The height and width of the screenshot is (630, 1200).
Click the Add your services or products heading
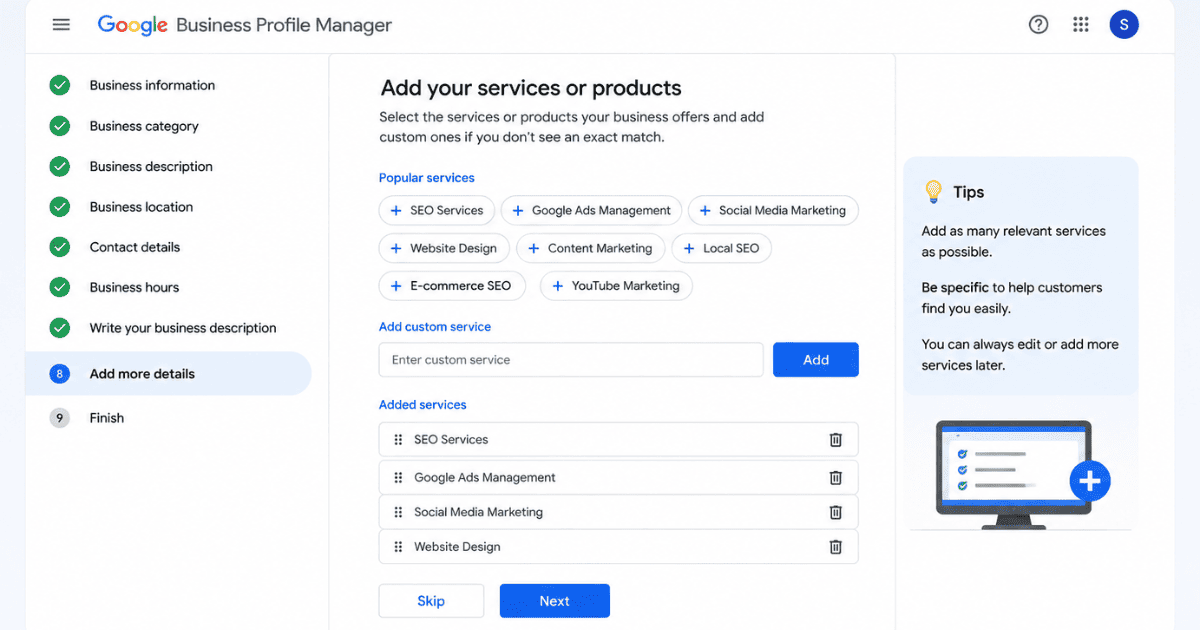point(531,88)
